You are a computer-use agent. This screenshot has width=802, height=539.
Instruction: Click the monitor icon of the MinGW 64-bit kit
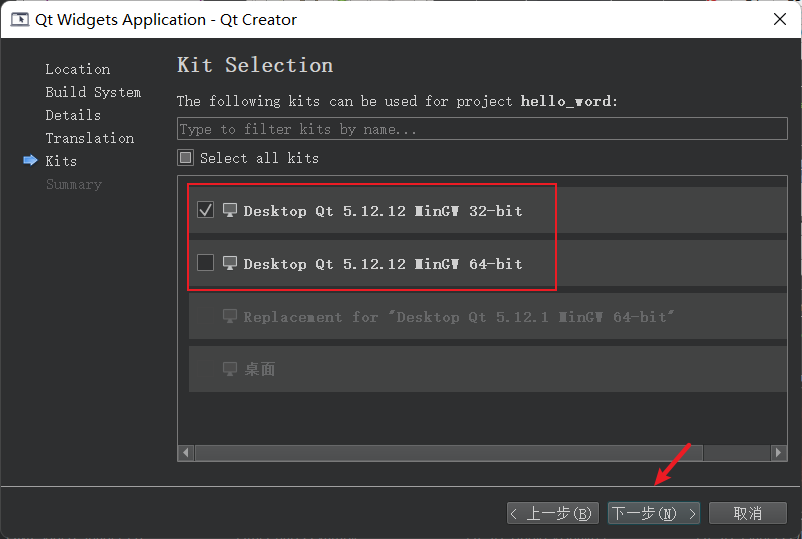pyautogui.click(x=230, y=263)
